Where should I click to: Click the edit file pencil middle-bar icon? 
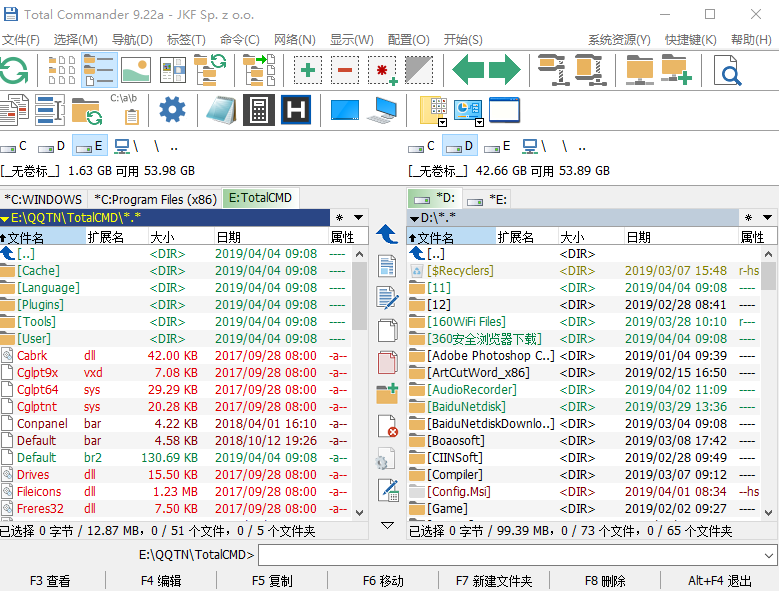click(x=388, y=298)
